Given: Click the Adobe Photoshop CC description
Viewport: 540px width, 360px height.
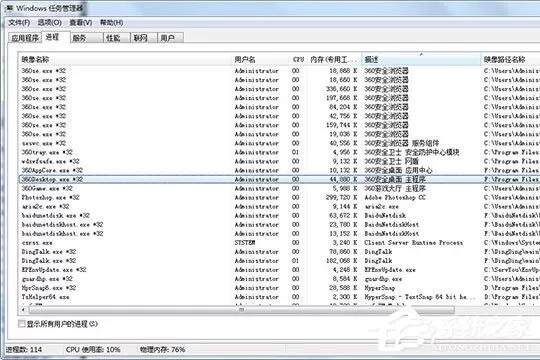Looking at the screenshot, I should [x=395, y=197].
